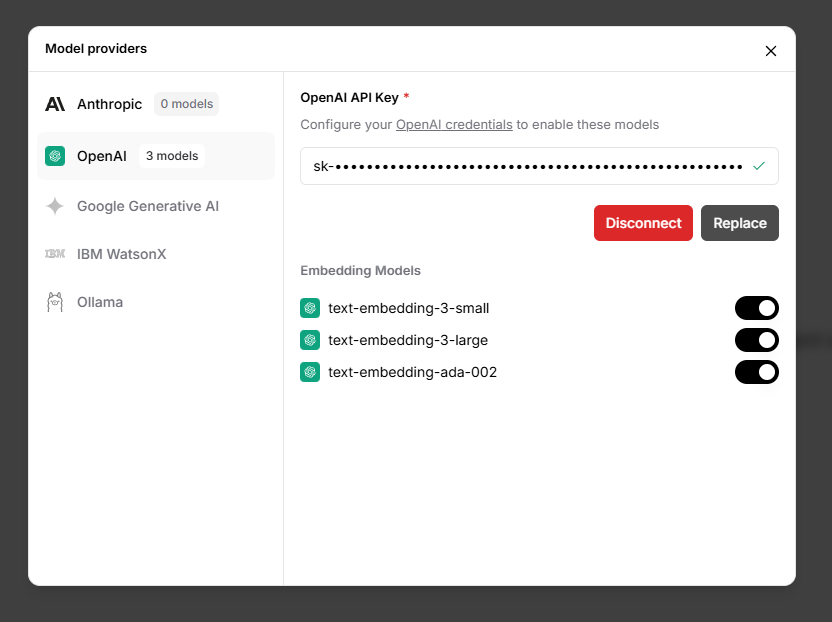Viewport: 832px width, 622px height.
Task: Select the OpenAI provider entry
Action: [156, 156]
